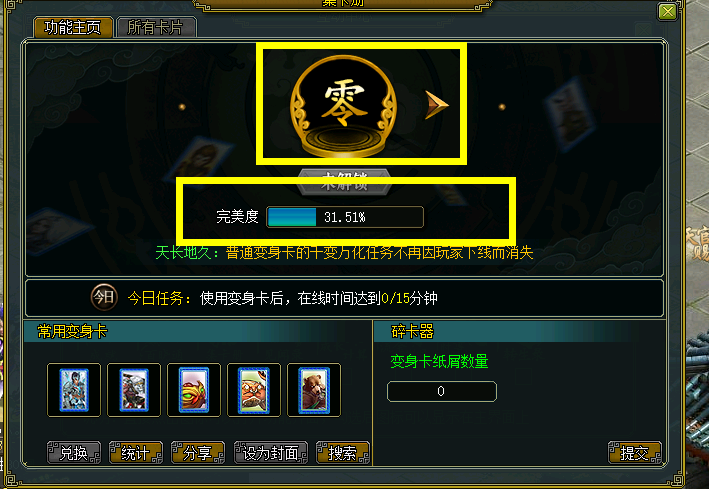Select the golden mask transformation card
This screenshot has height=489, width=709.
(x=194, y=389)
